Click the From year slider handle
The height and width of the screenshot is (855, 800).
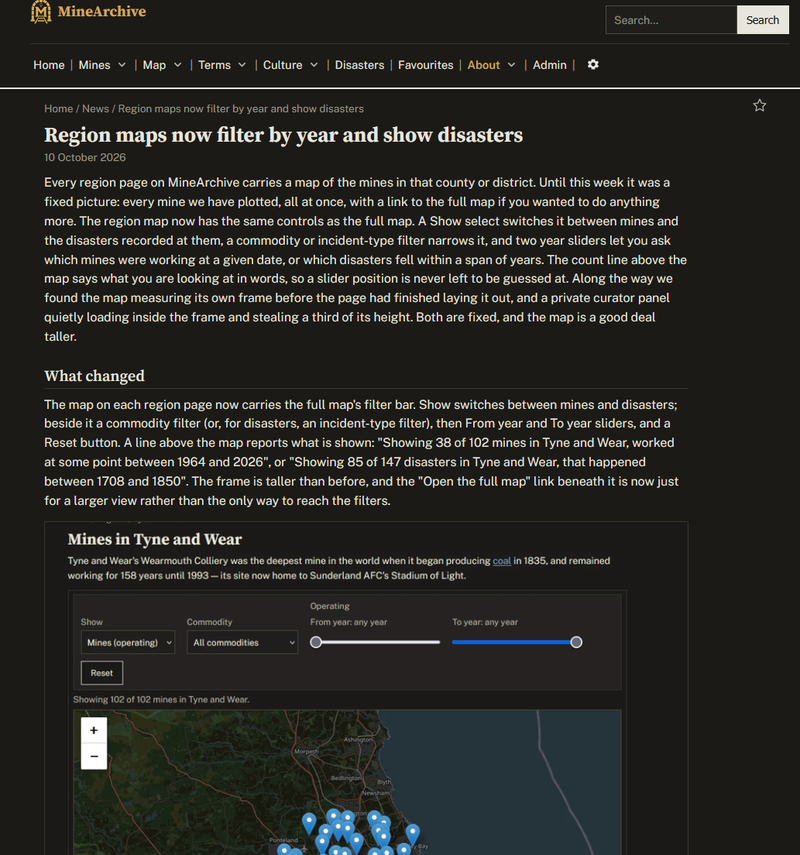point(316,642)
